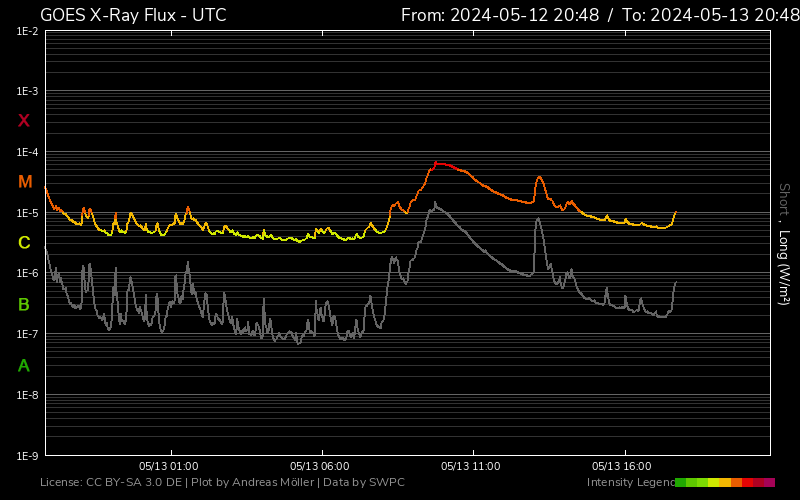800x500 pixels.
Task: Click the Plot by Andreas Möller credit
Action: pyautogui.click(x=253, y=483)
